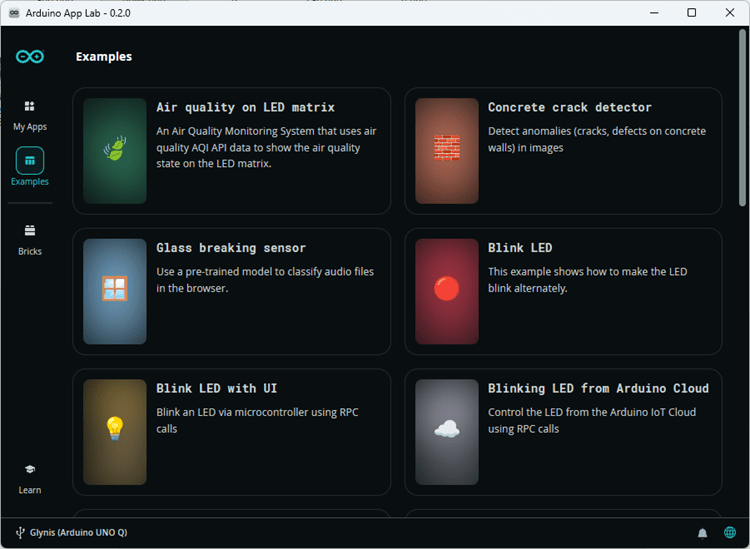Click the window Glass breaking sensor thumbnail

(x=115, y=291)
